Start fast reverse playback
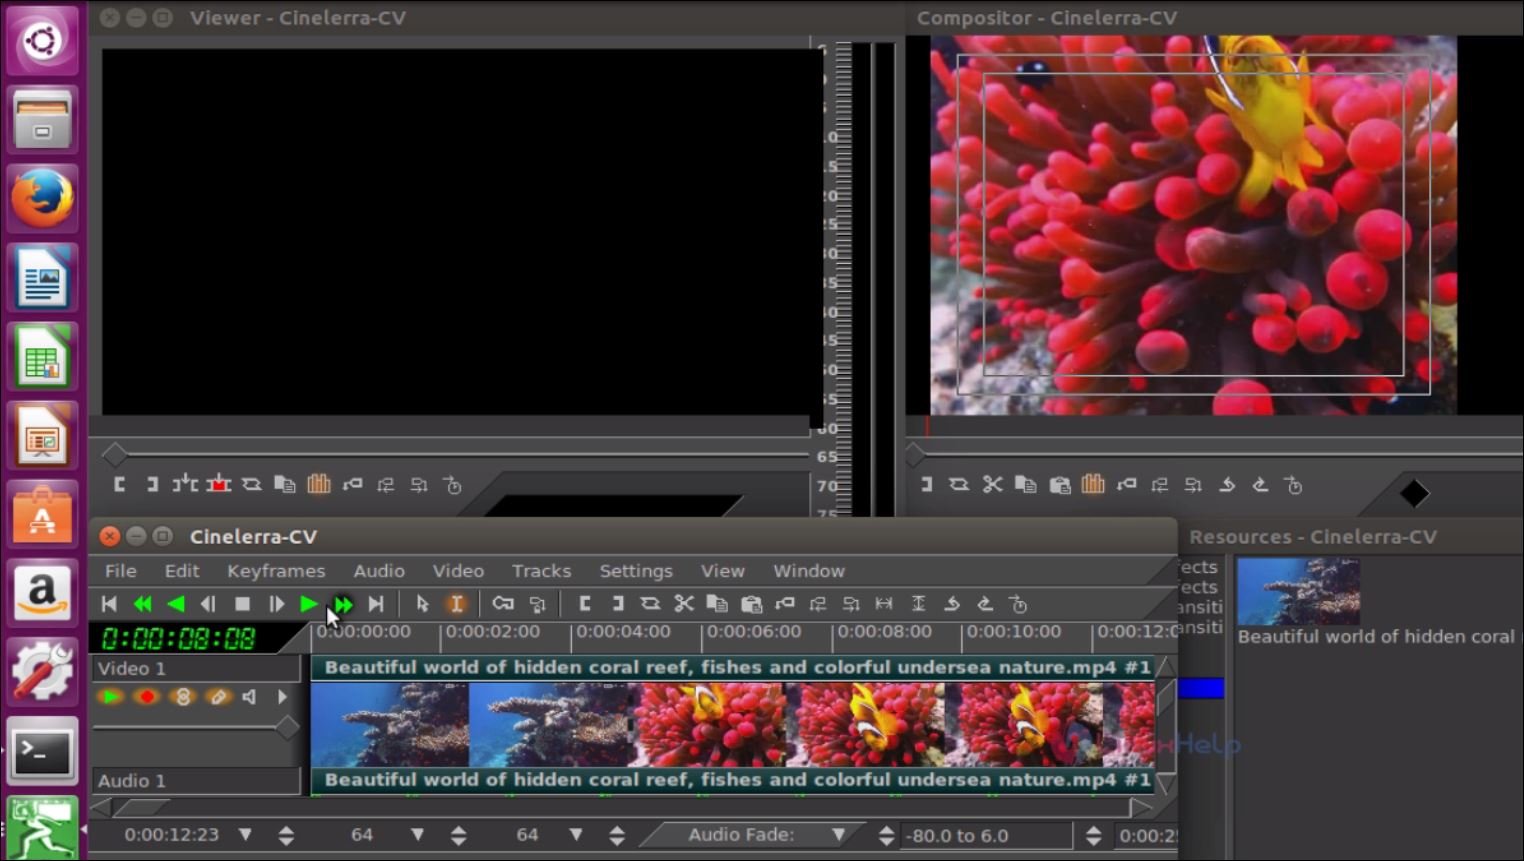 pos(143,604)
